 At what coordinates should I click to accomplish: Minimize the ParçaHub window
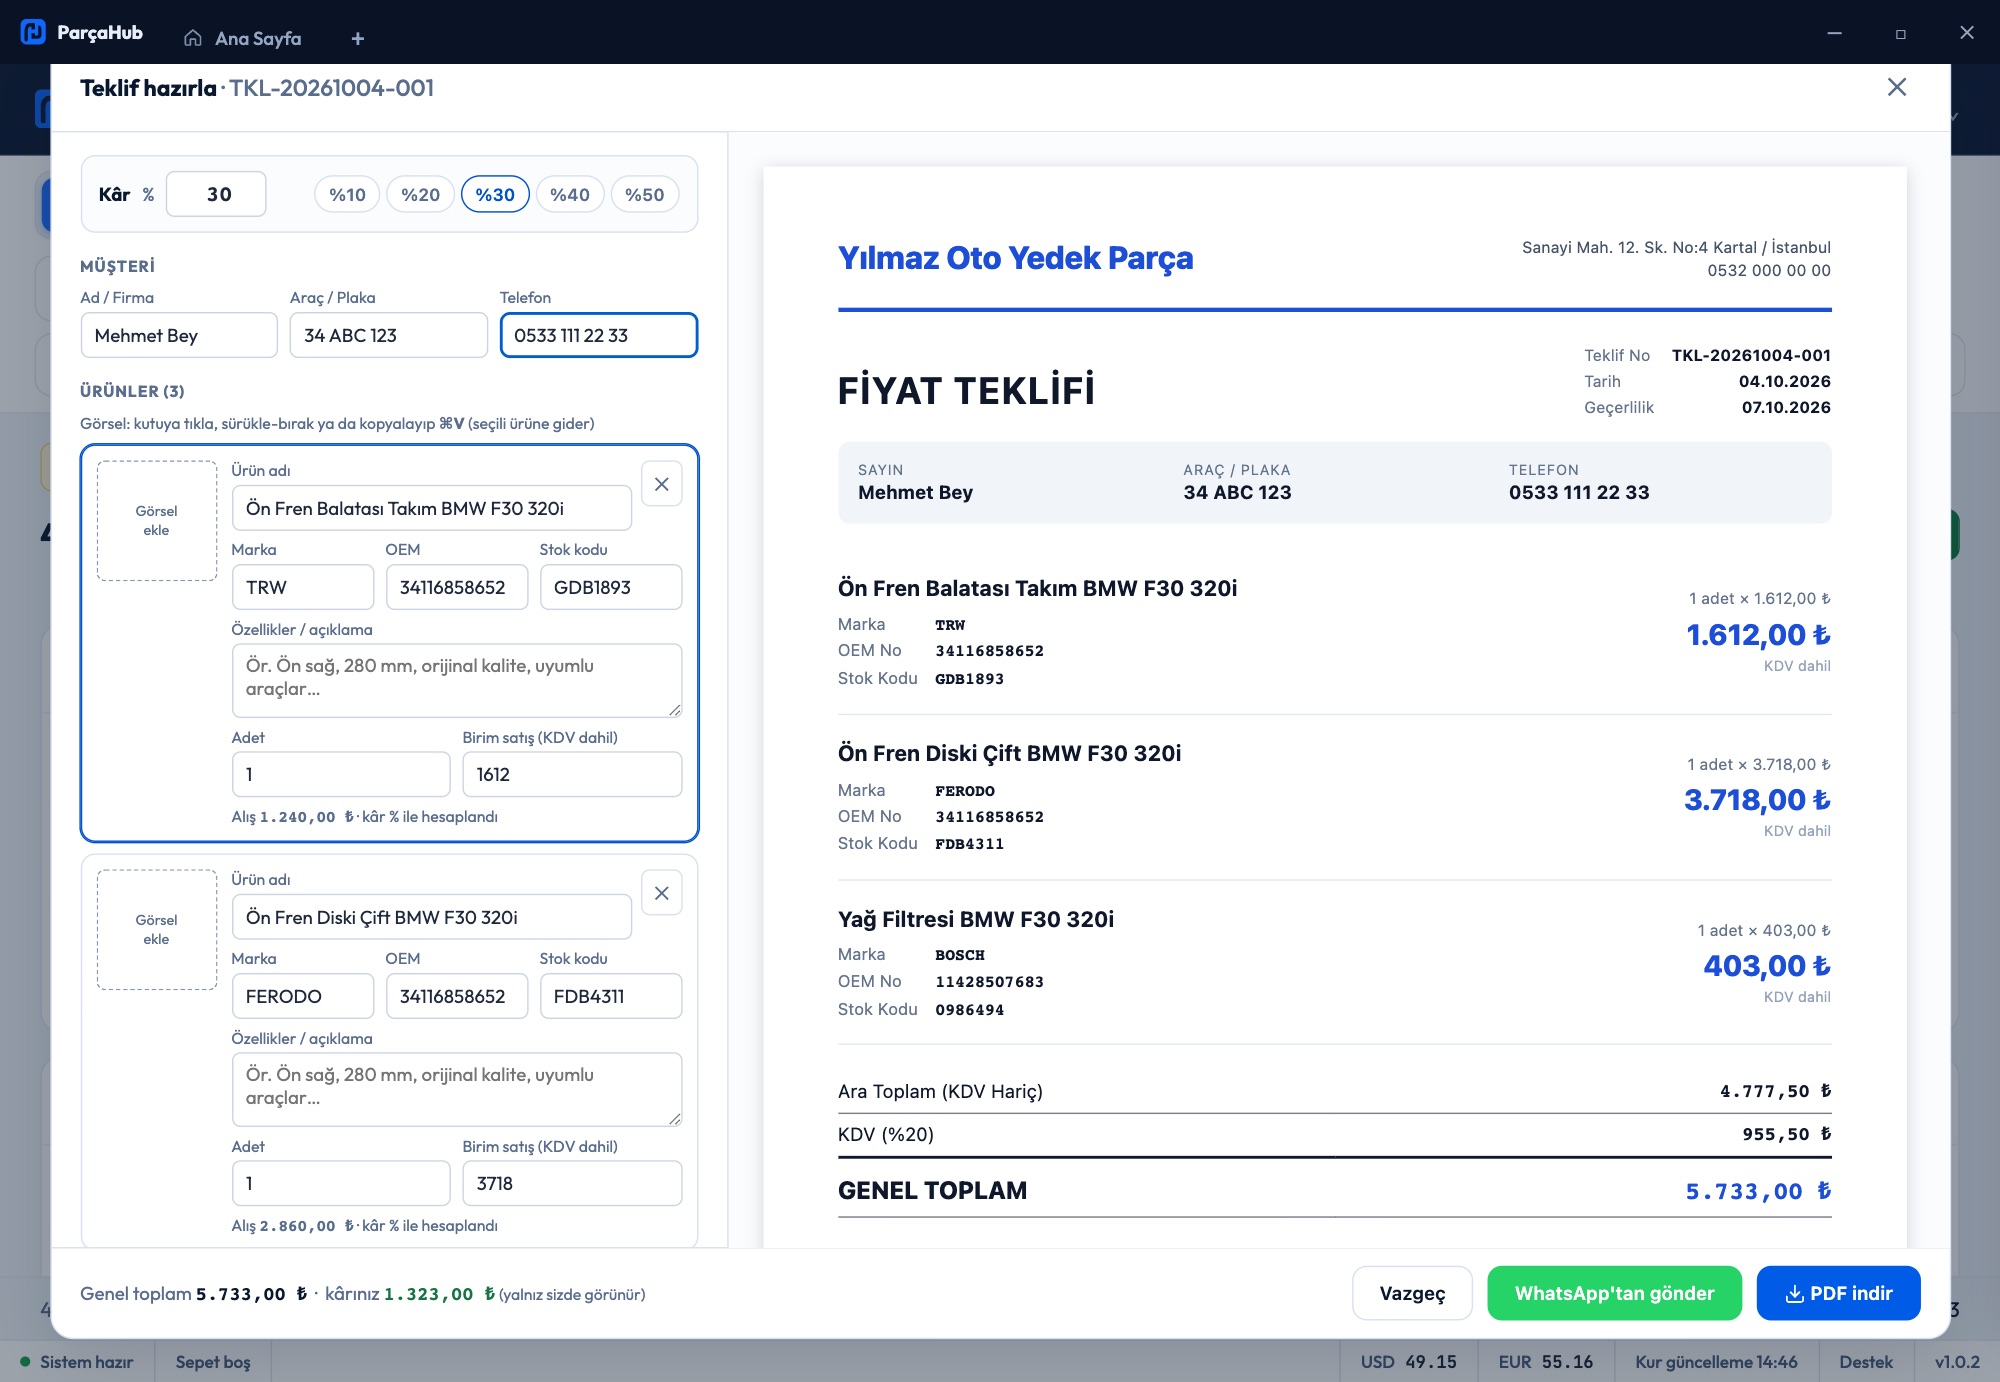tap(1834, 33)
